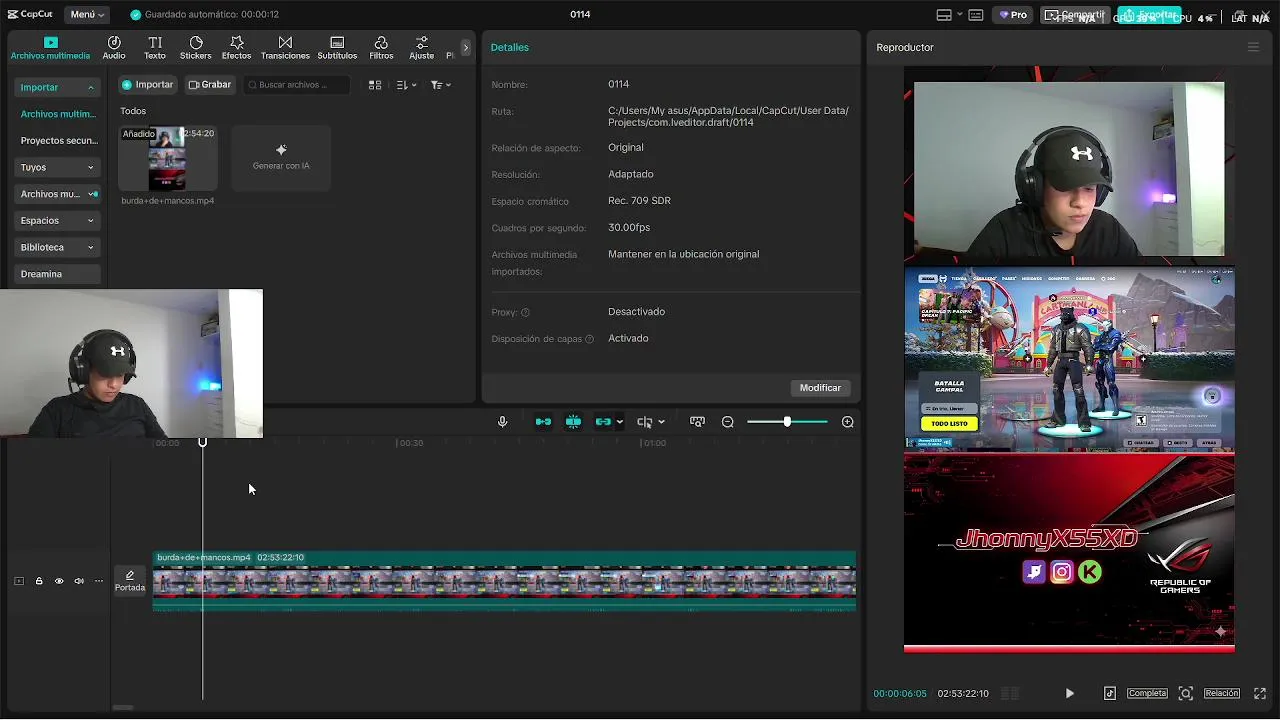The image size is (1280, 720).
Task: Click the track collapse box icon
Action: (19, 581)
